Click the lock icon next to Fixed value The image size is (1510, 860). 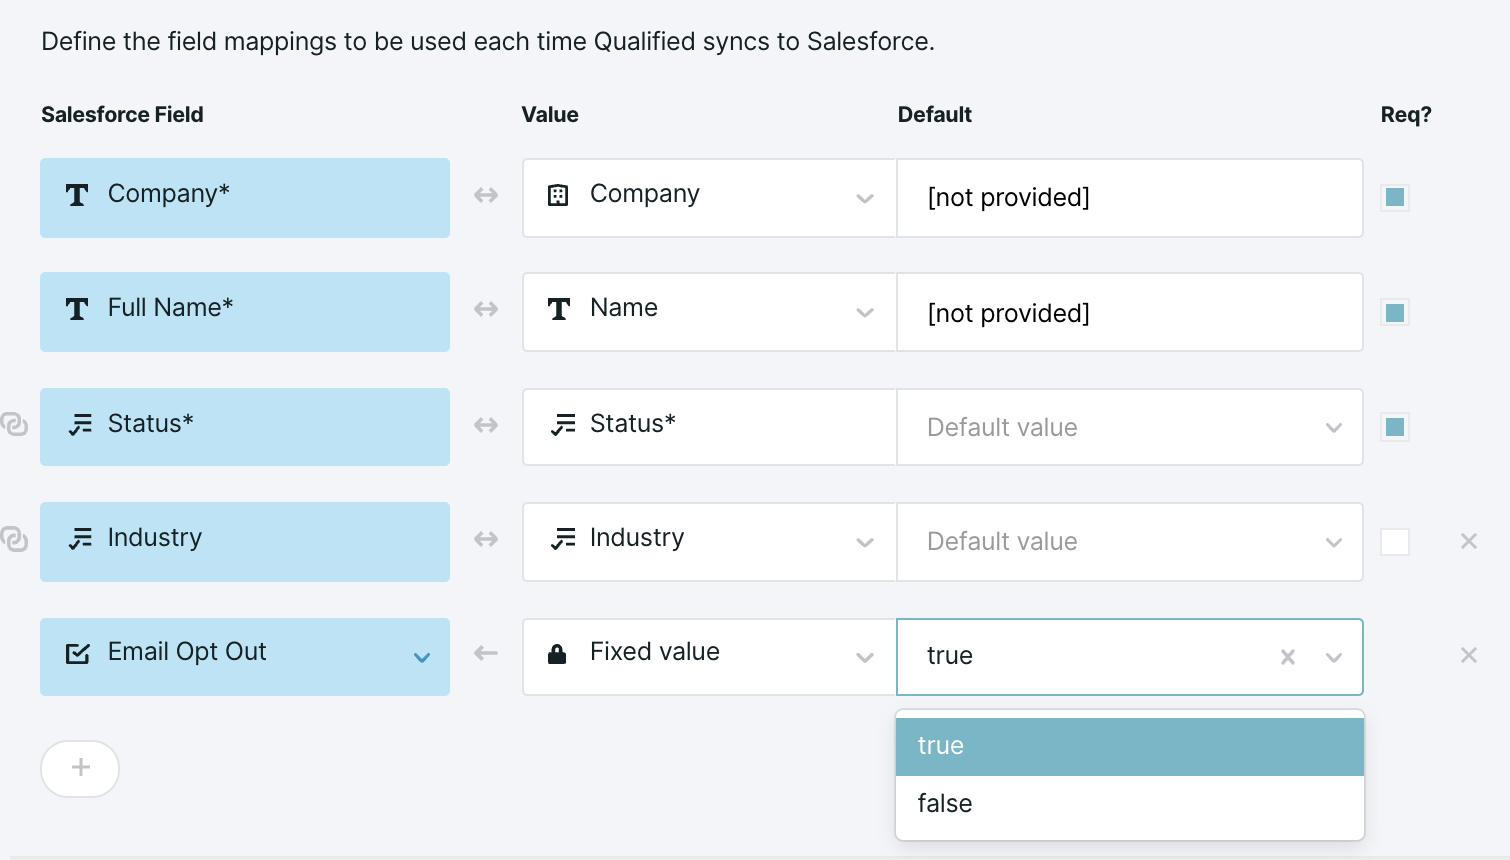coord(557,653)
